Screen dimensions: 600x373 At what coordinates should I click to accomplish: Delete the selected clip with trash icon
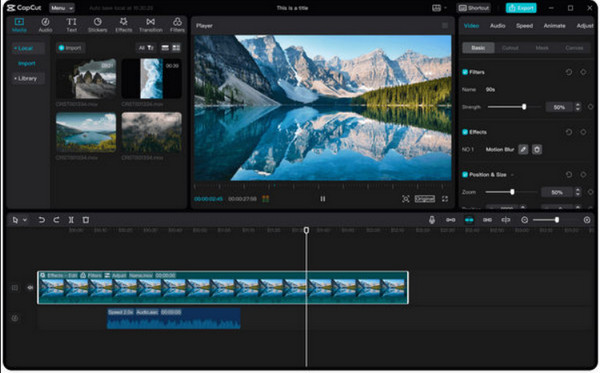(x=86, y=220)
